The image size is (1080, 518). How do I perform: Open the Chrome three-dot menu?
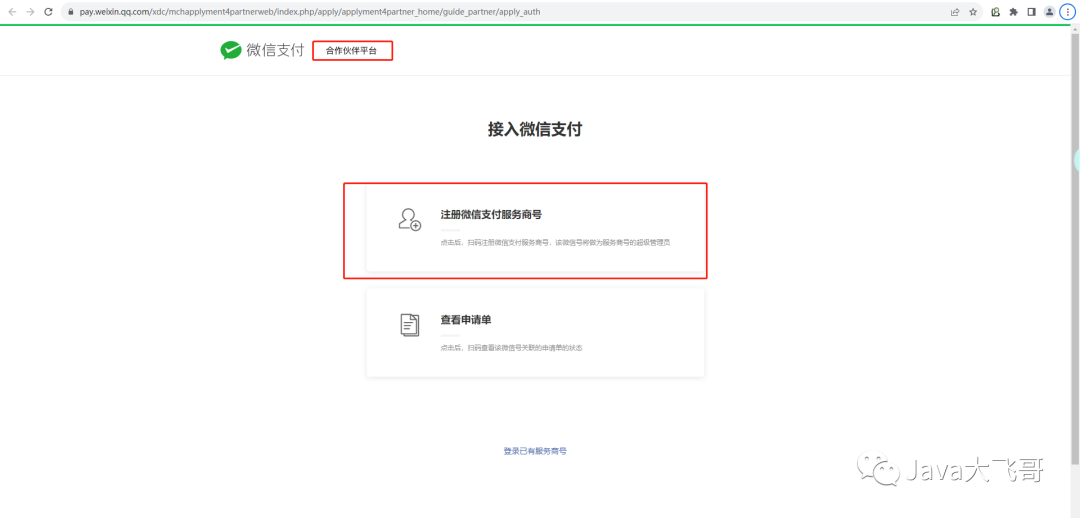(1068, 12)
